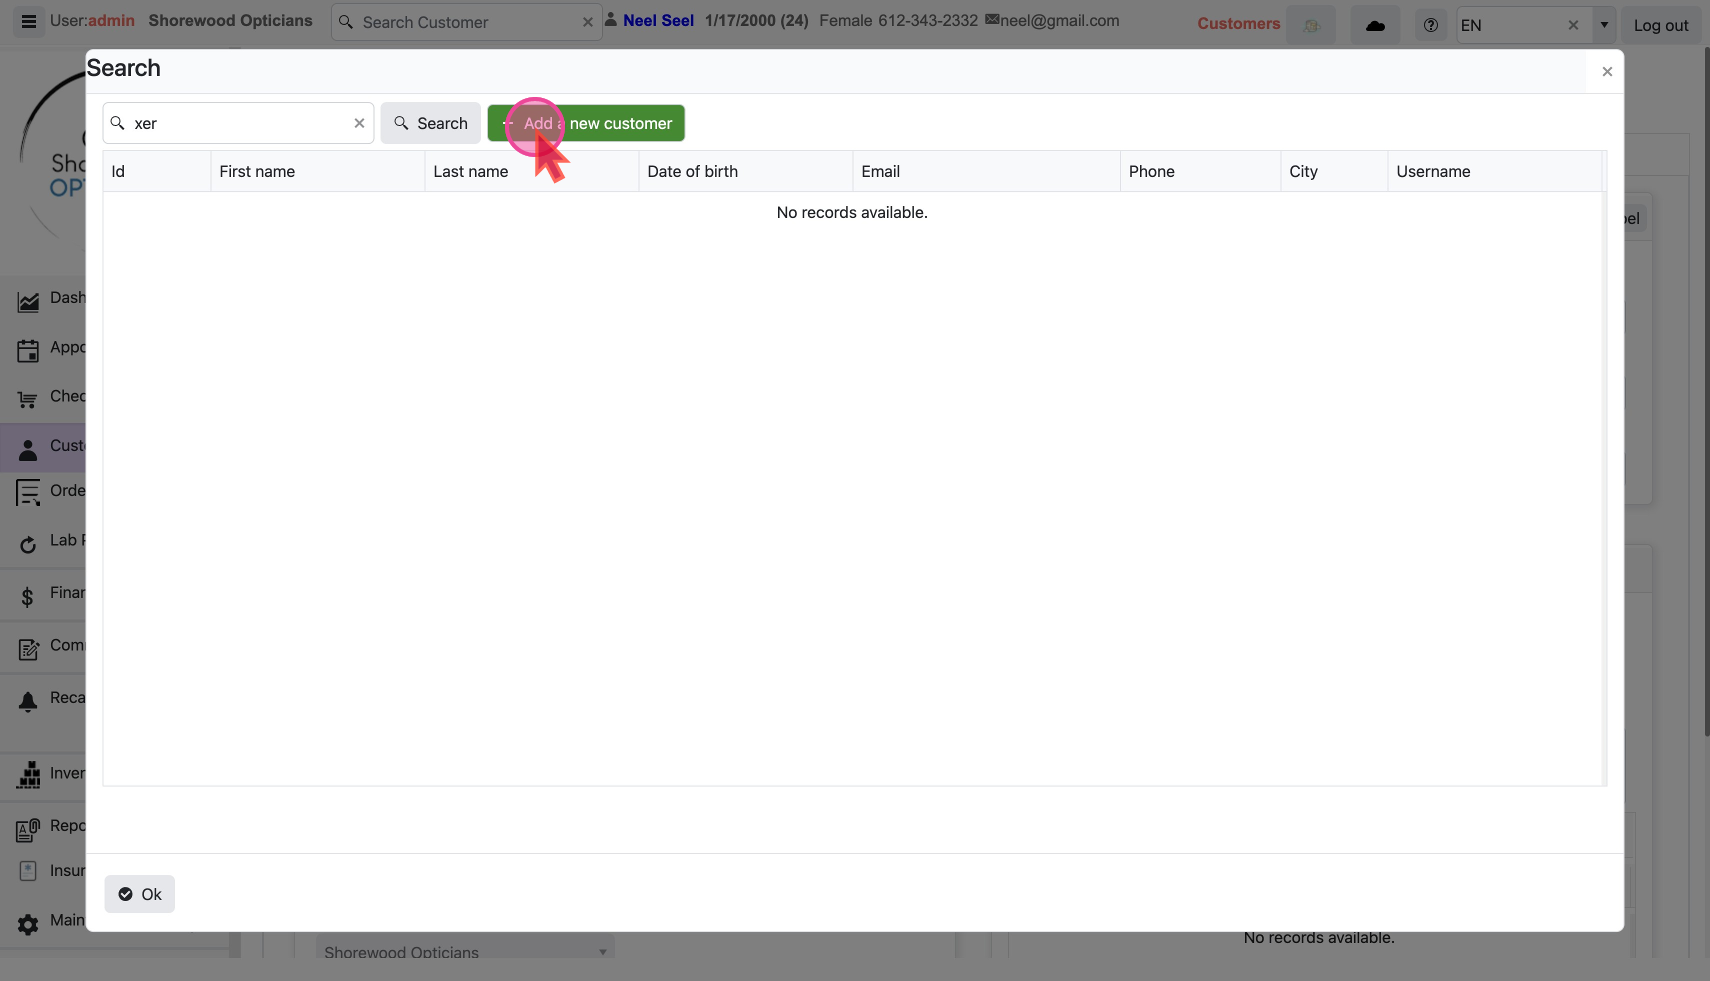Image resolution: width=1710 pixels, height=981 pixels.
Task: Clear the EN language selection
Action: click(x=1573, y=25)
